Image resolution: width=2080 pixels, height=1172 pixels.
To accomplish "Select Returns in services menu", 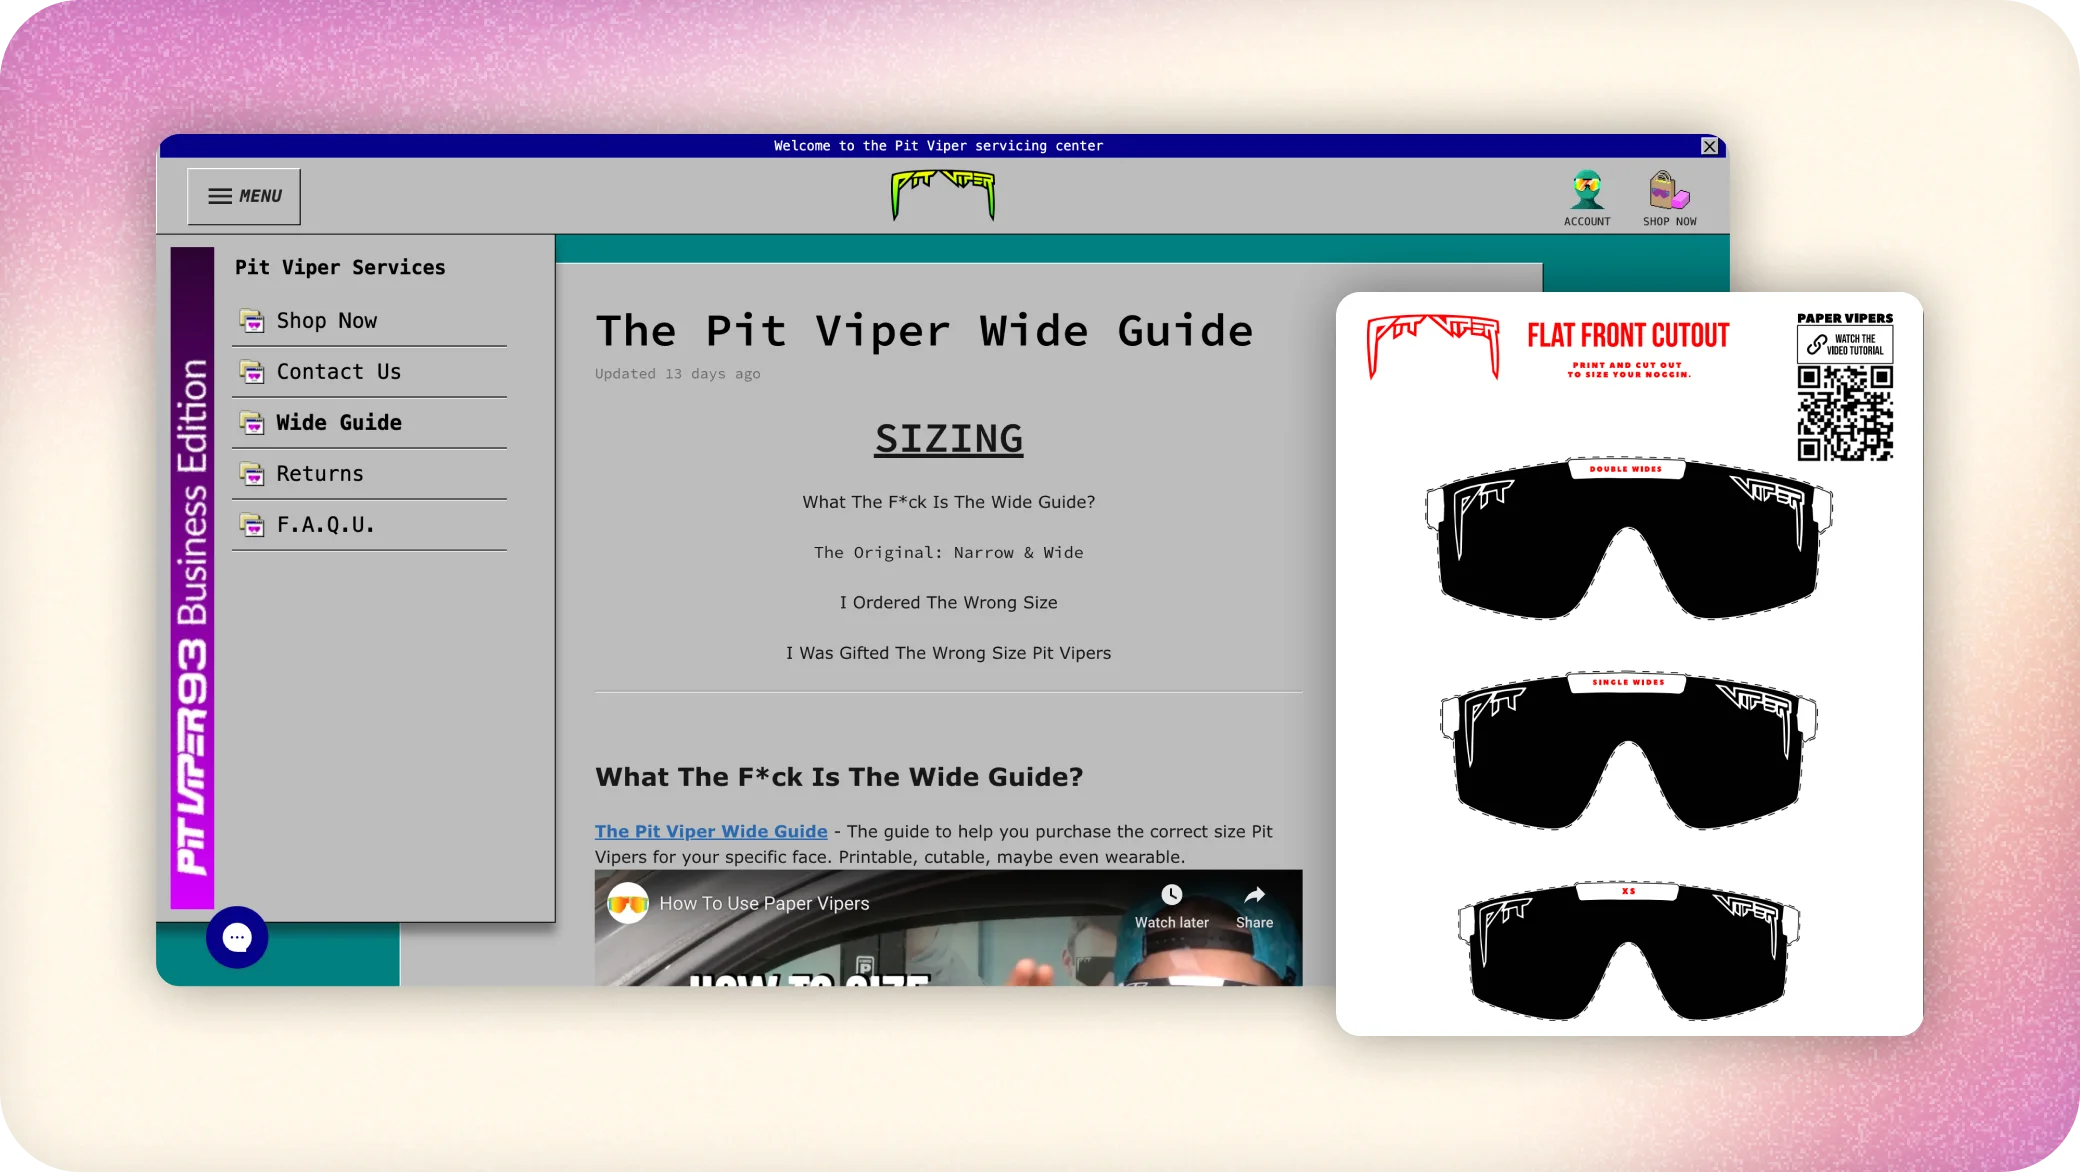I will click(x=369, y=474).
